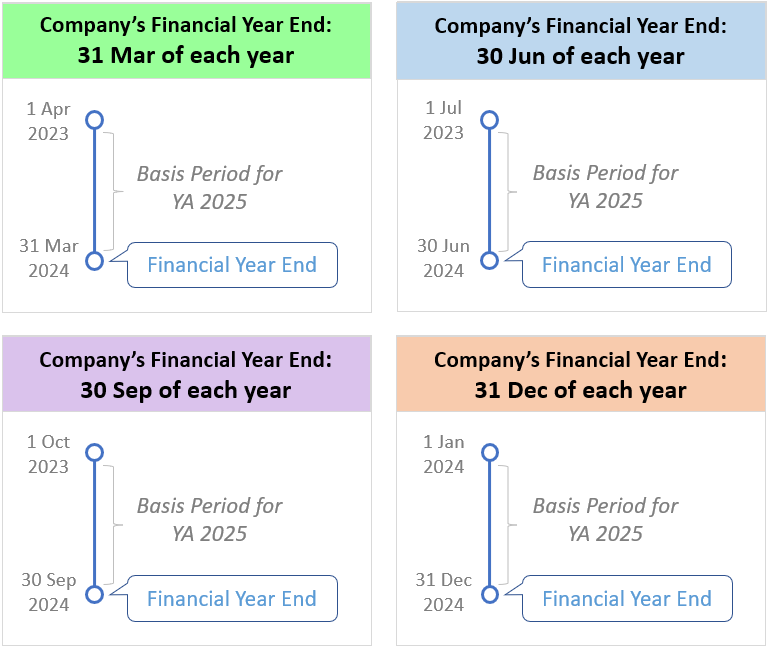Click Basis Period text in the 31 Mar panel
769x648 pixels.
209,187
